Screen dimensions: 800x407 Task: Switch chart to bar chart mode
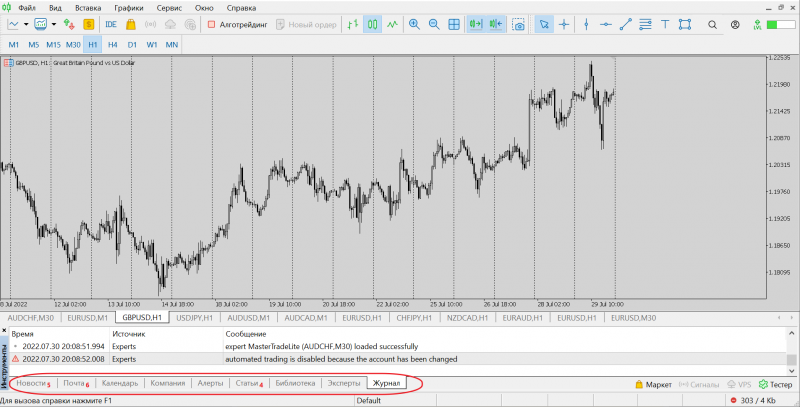coord(353,24)
